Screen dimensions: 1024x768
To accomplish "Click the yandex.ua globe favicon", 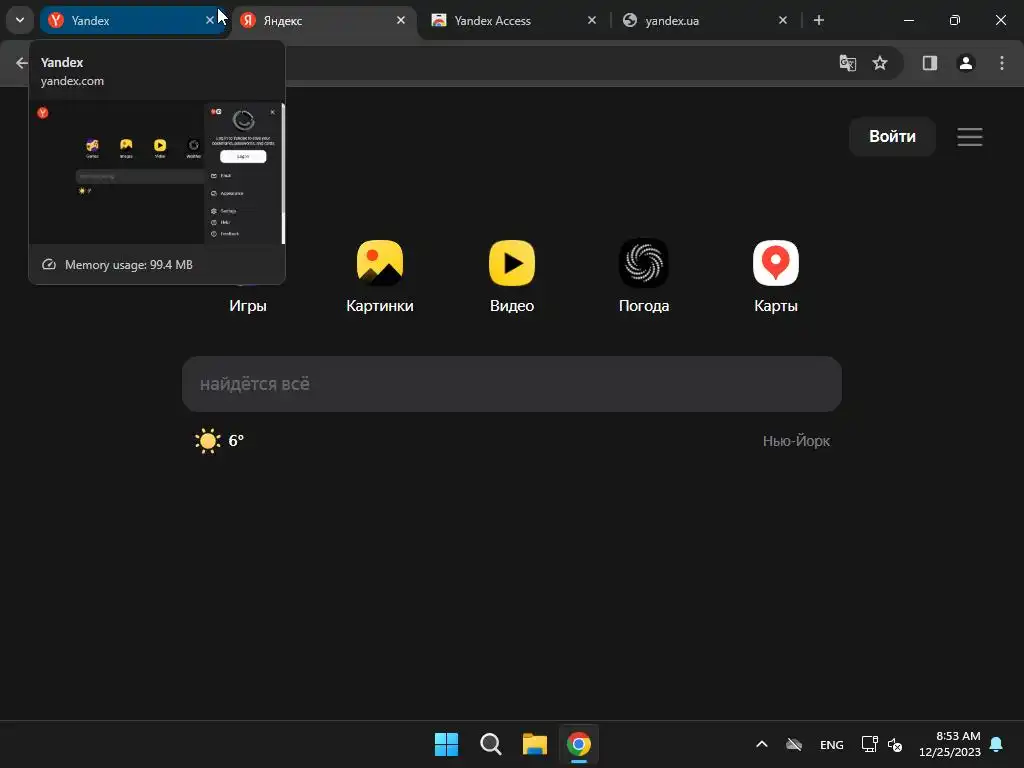I will point(630,20).
